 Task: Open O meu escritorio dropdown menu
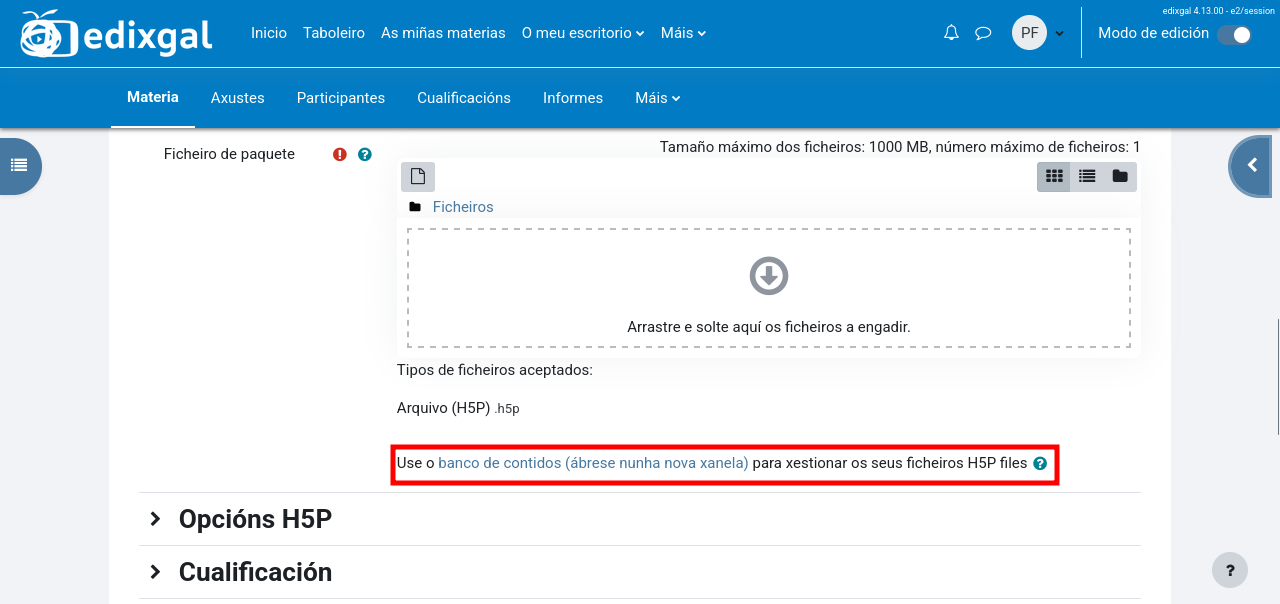(582, 33)
